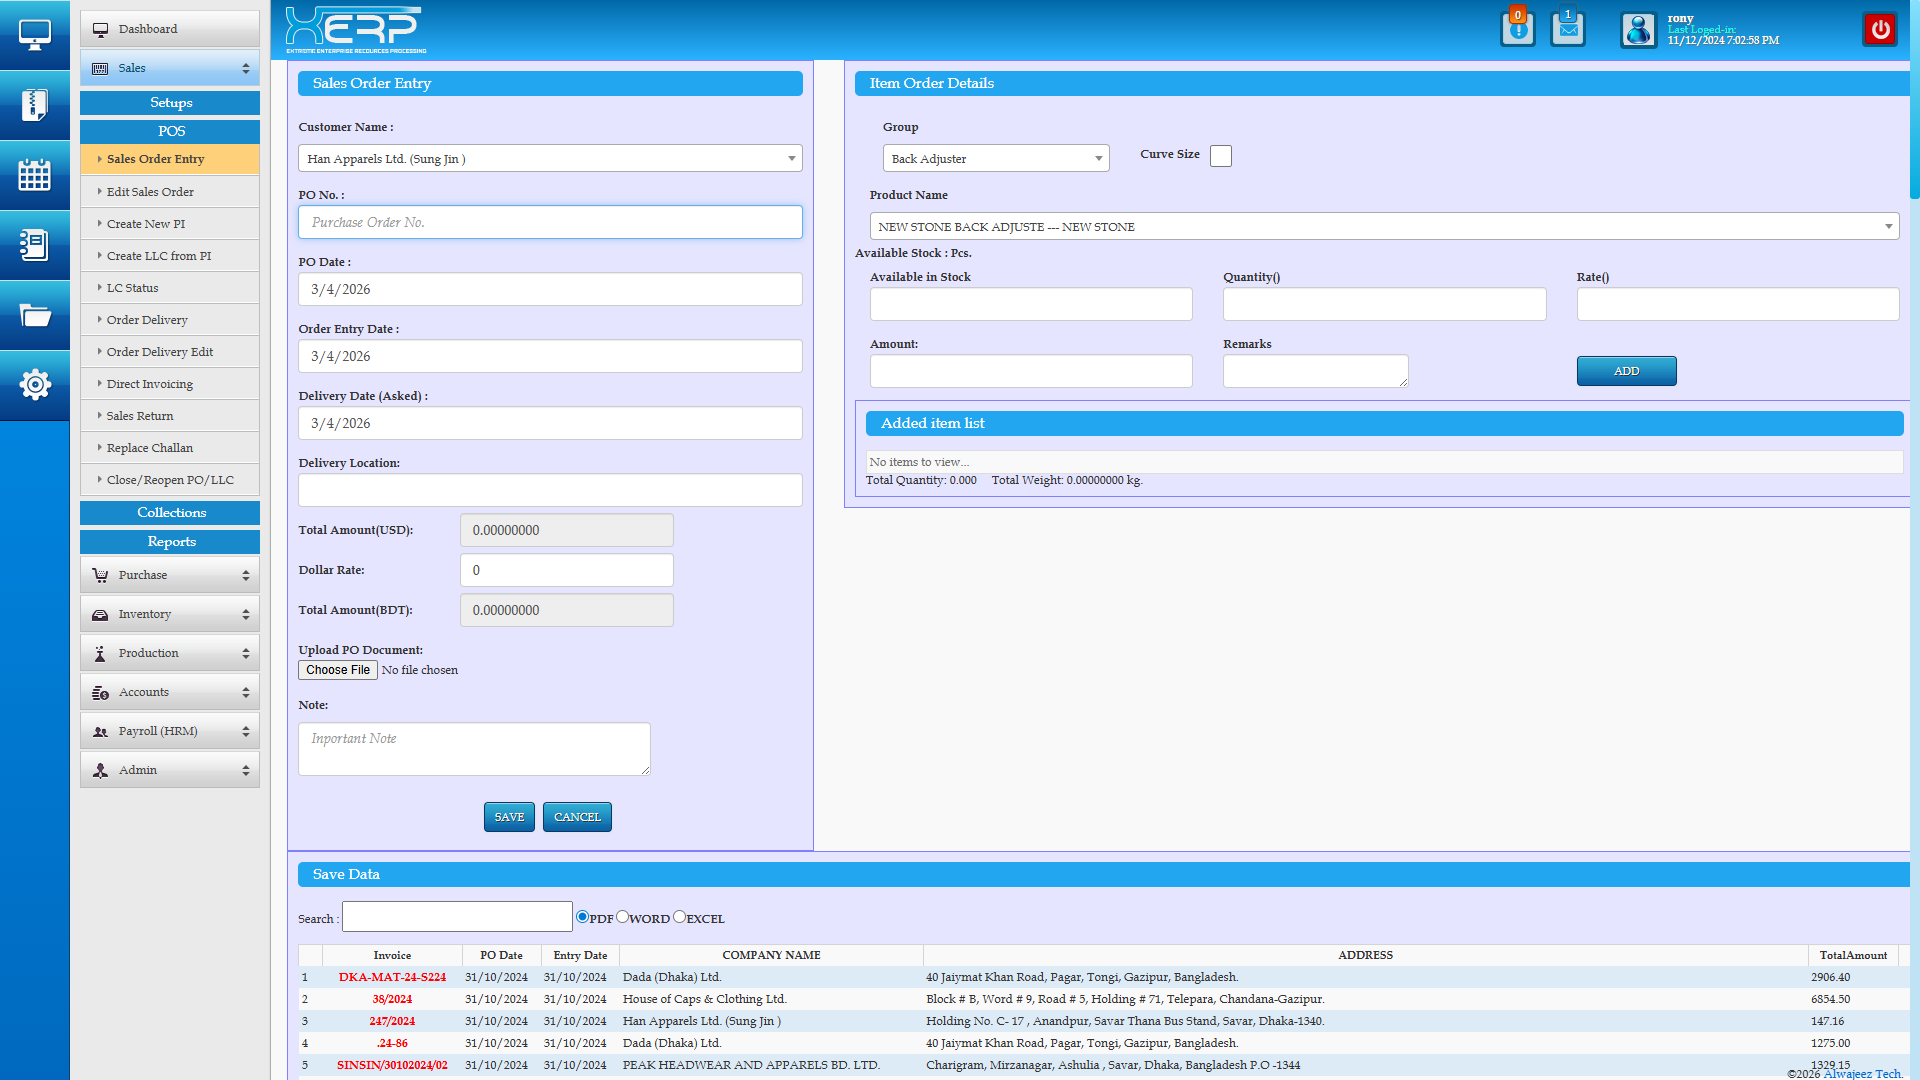Click the alert notification icon in header
This screenshot has width=1920, height=1080.
tap(1517, 29)
